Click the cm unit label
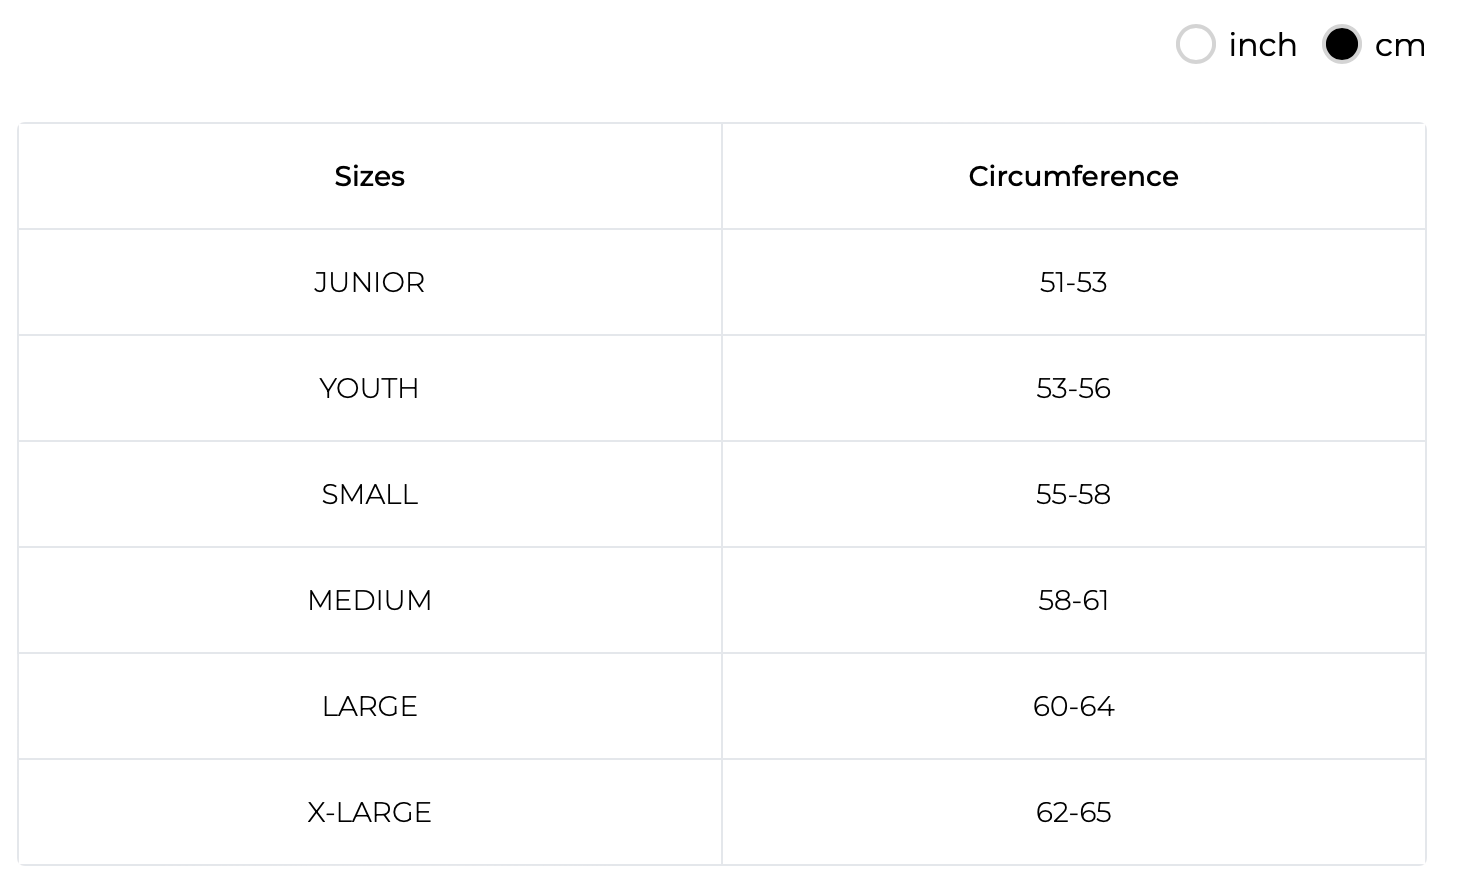 (1400, 46)
